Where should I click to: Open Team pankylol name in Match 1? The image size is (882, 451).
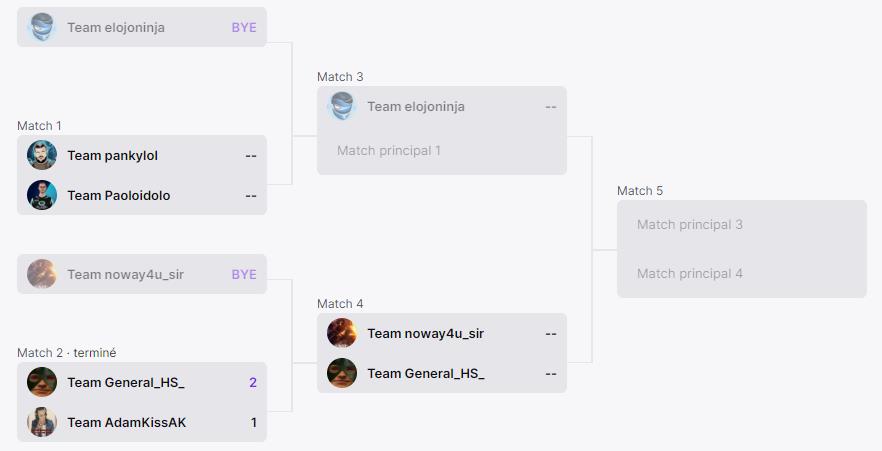point(112,155)
